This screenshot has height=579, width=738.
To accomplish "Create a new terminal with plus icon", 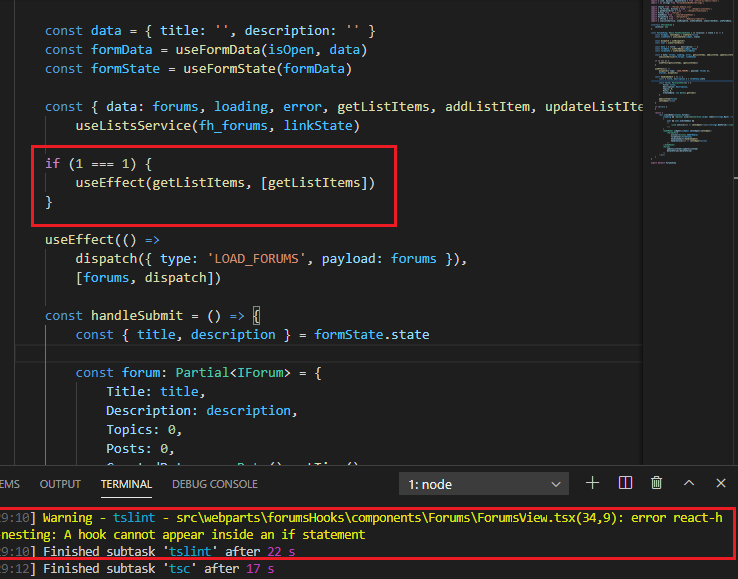I will click(x=592, y=483).
